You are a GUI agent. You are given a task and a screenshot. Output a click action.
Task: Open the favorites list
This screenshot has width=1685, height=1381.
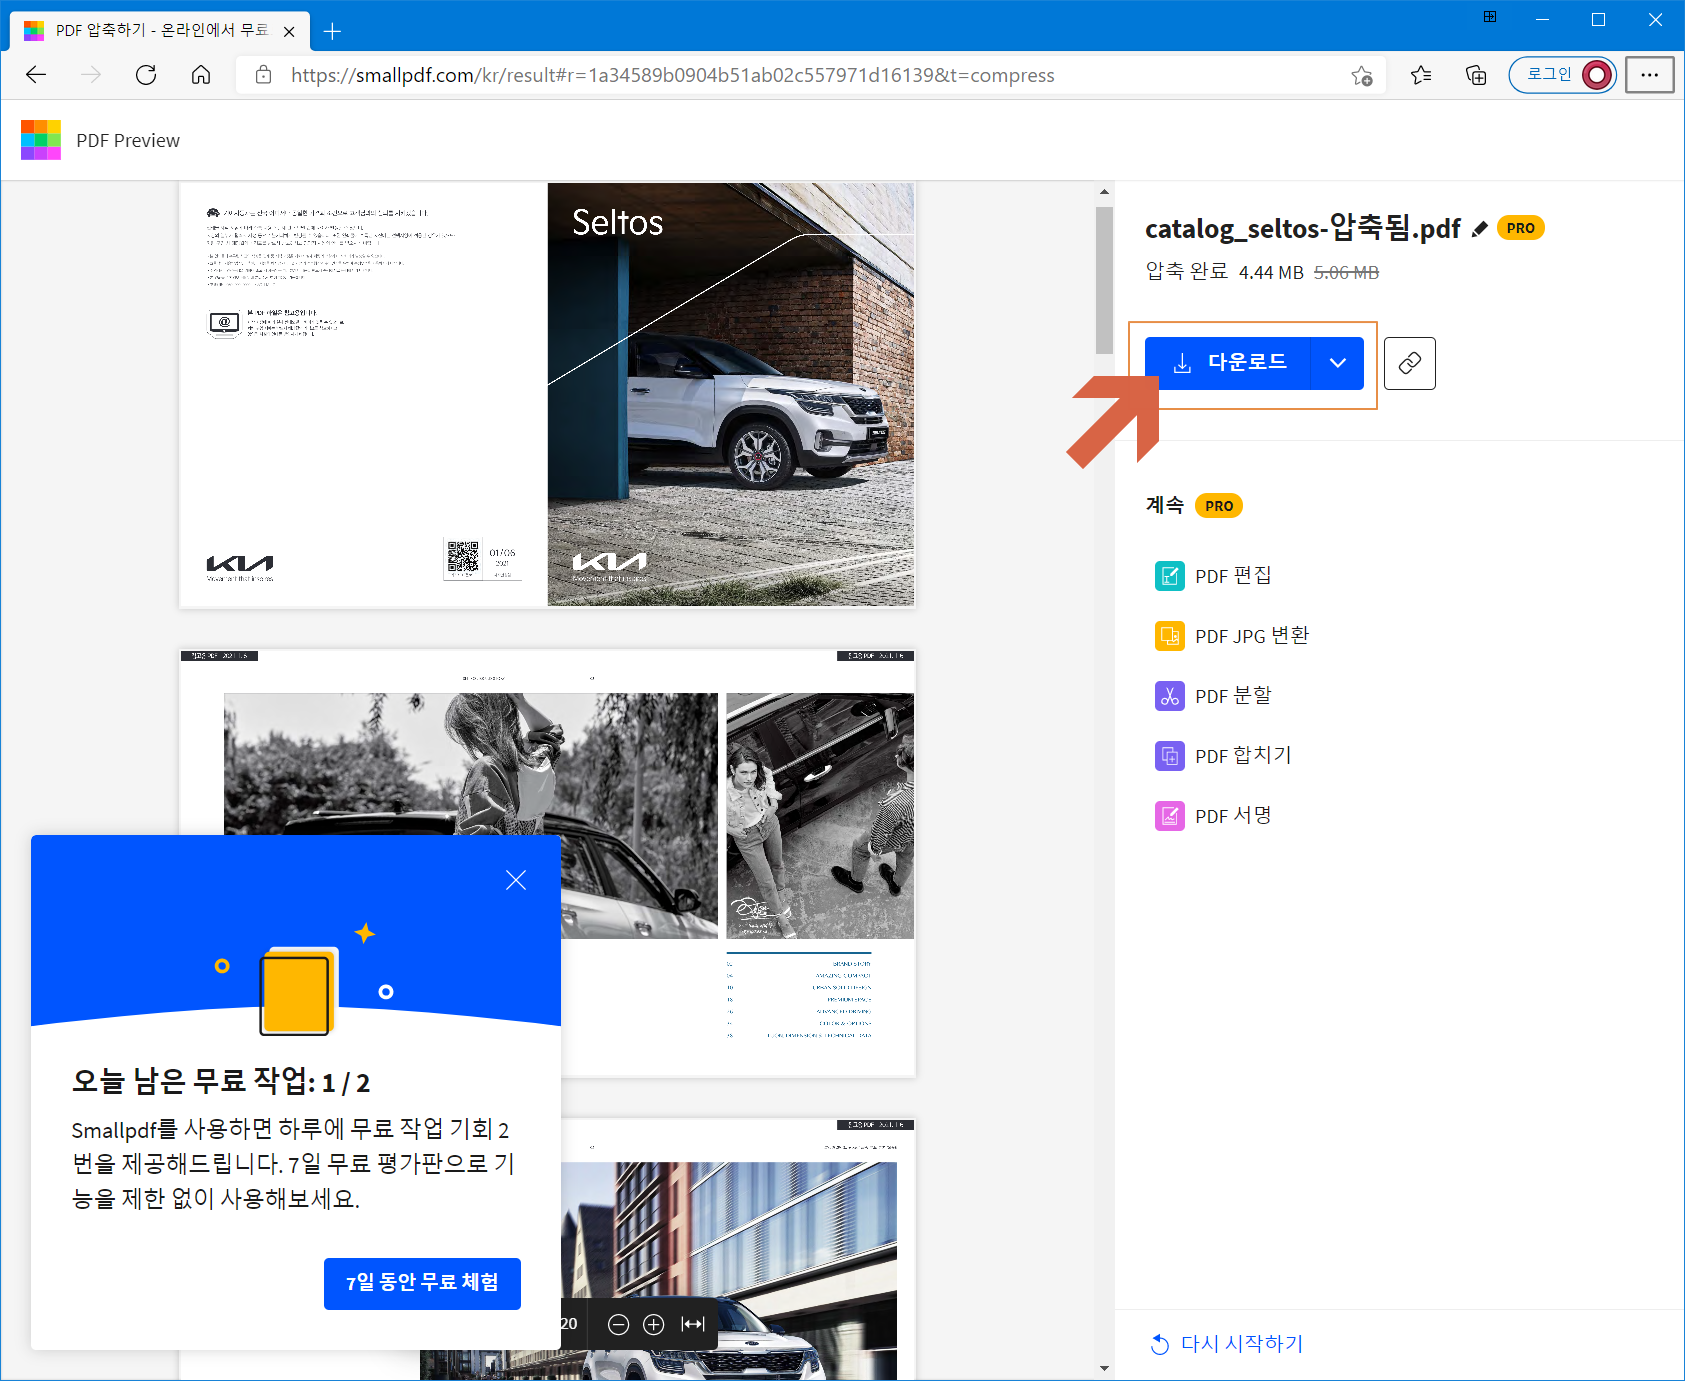(1421, 75)
